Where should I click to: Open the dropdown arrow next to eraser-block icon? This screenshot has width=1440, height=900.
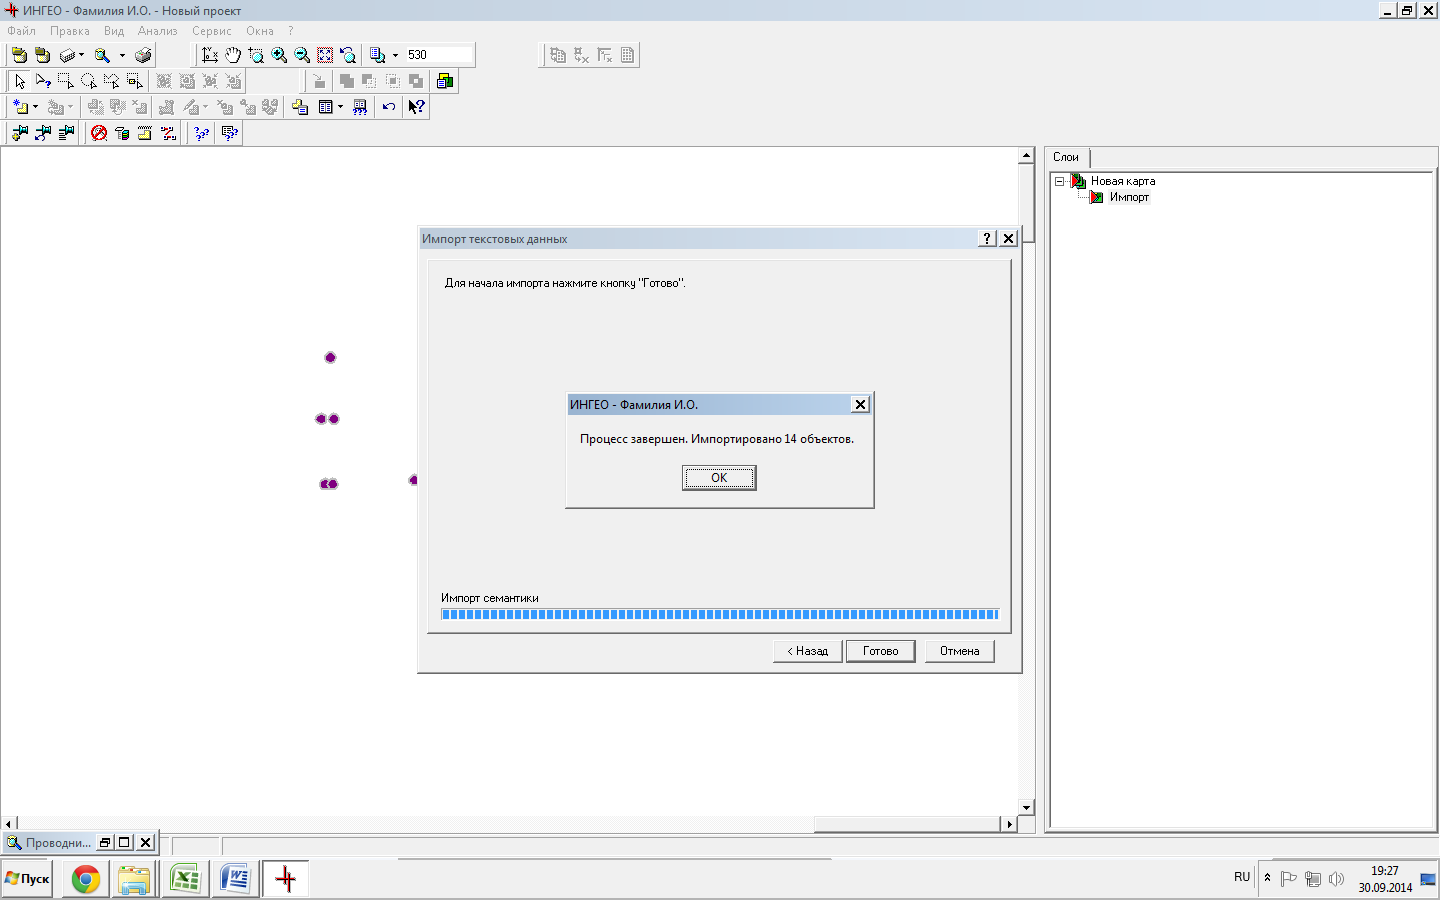tap(81, 55)
